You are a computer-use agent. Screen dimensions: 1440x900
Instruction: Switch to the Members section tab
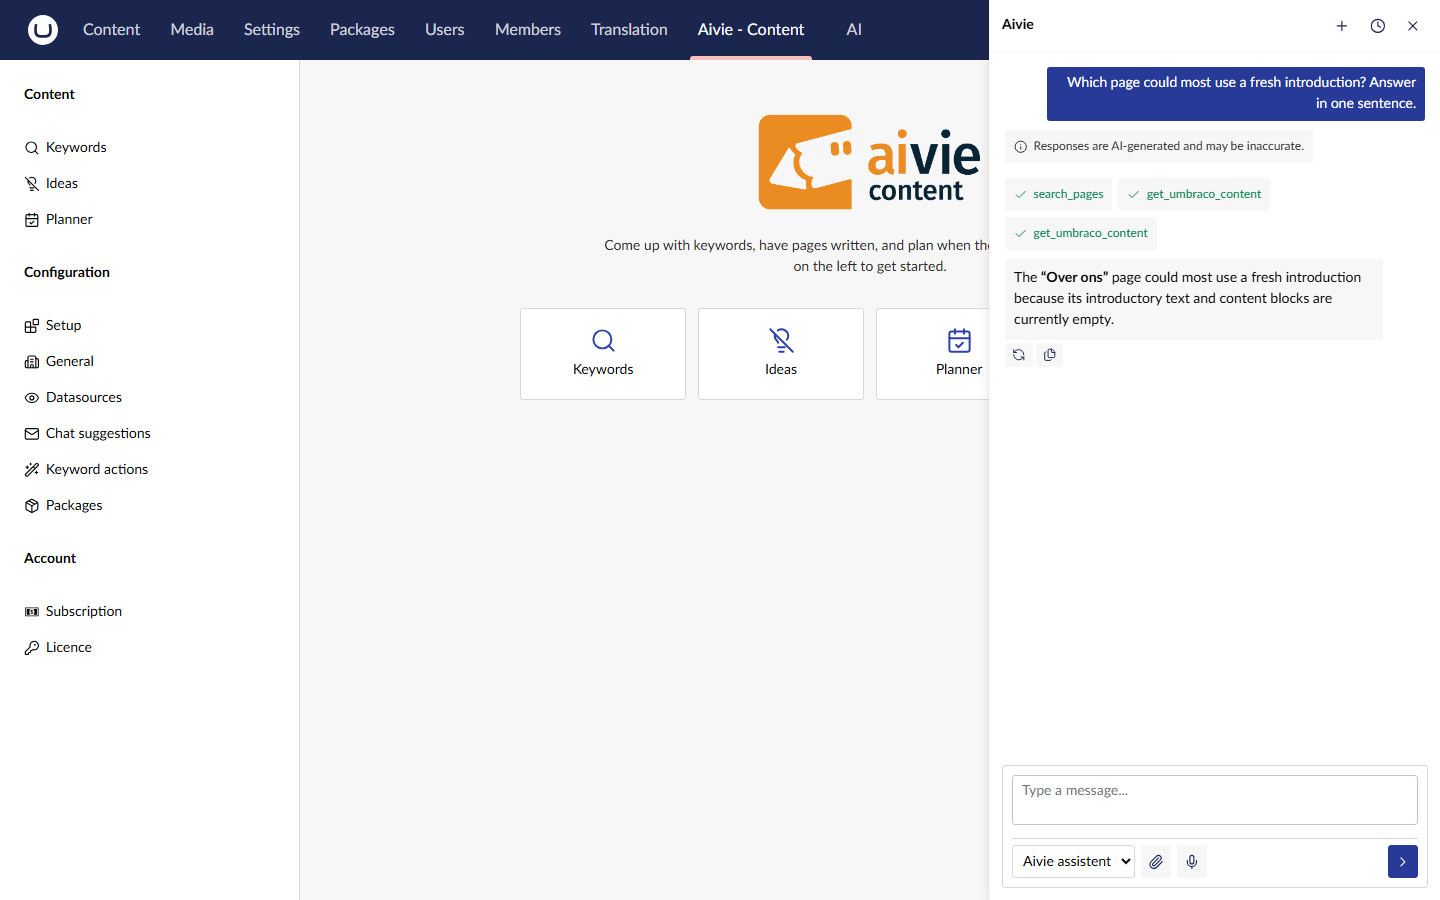coord(528,30)
